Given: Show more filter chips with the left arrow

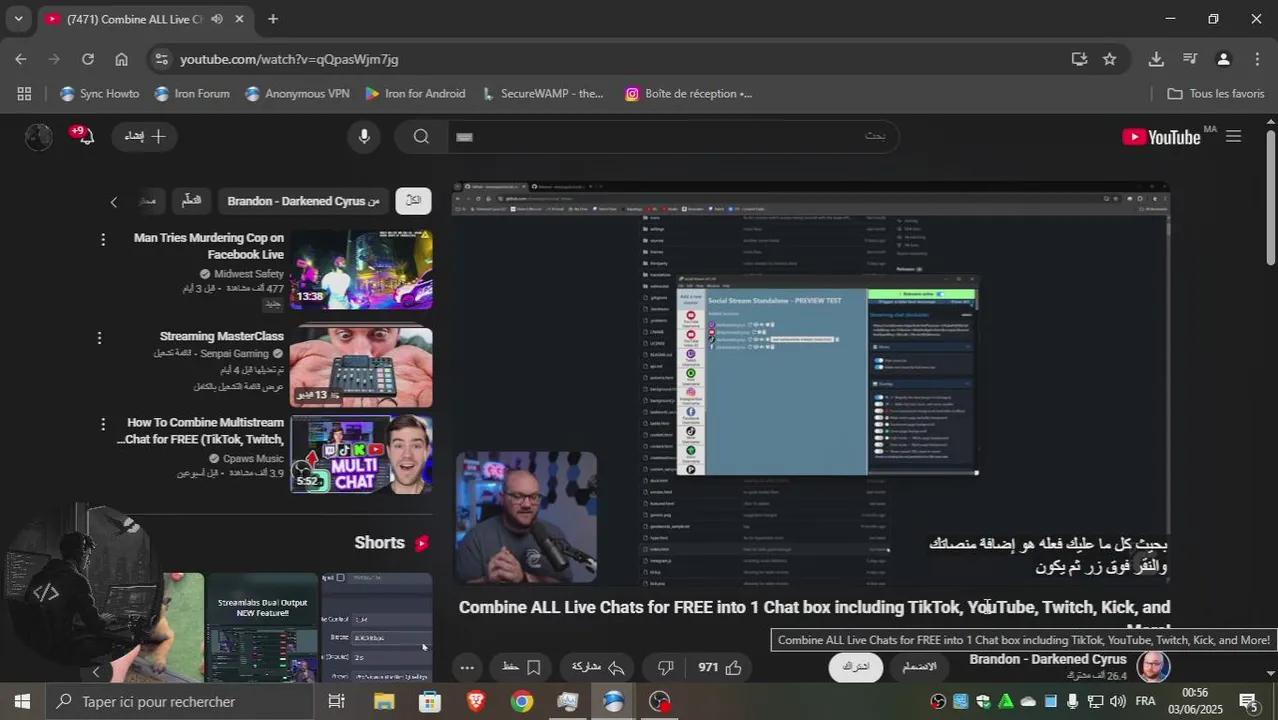Looking at the screenshot, I should [x=113, y=202].
